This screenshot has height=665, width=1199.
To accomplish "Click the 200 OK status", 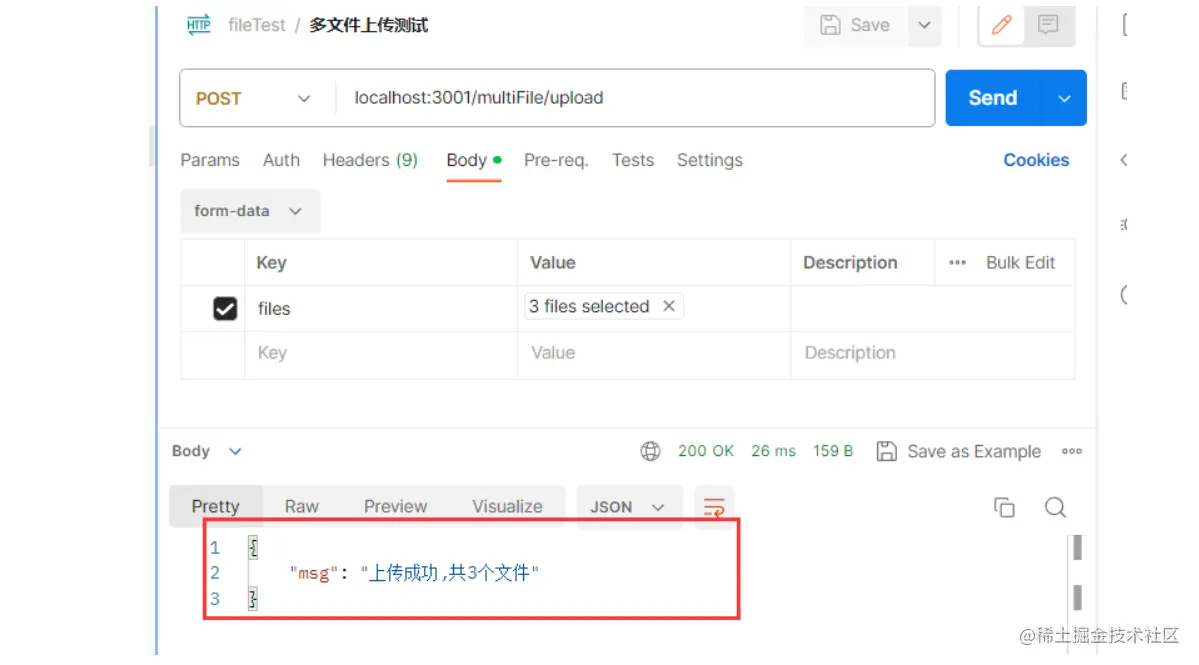I will tap(706, 452).
